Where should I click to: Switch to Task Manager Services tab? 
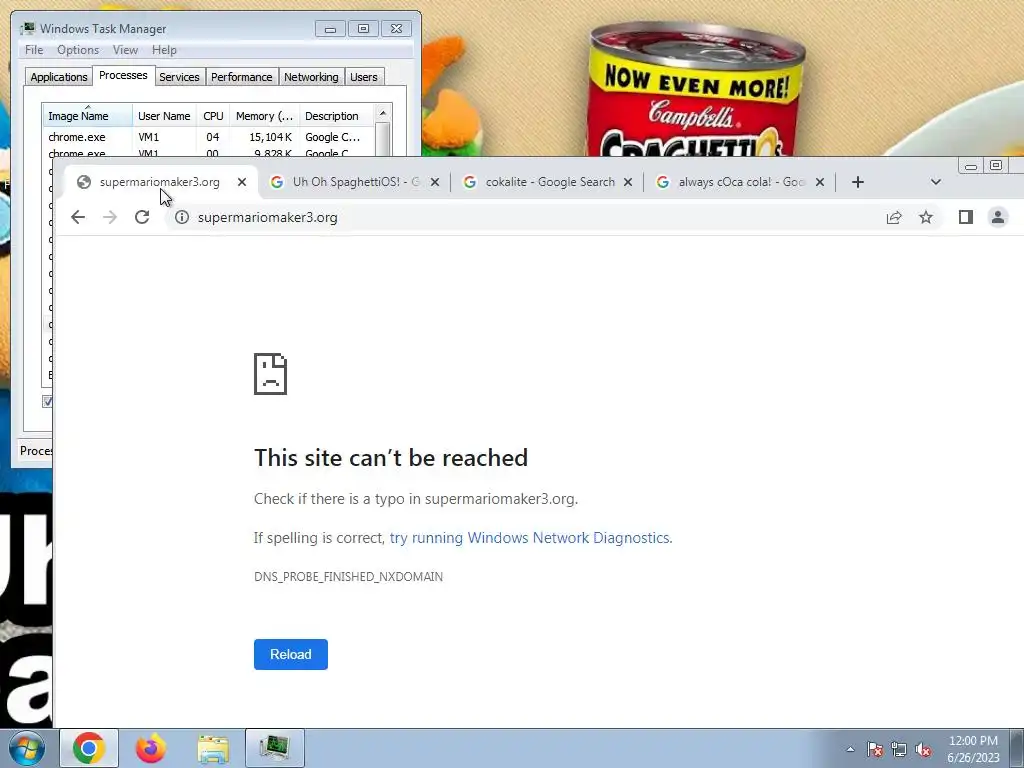tap(179, 77)
